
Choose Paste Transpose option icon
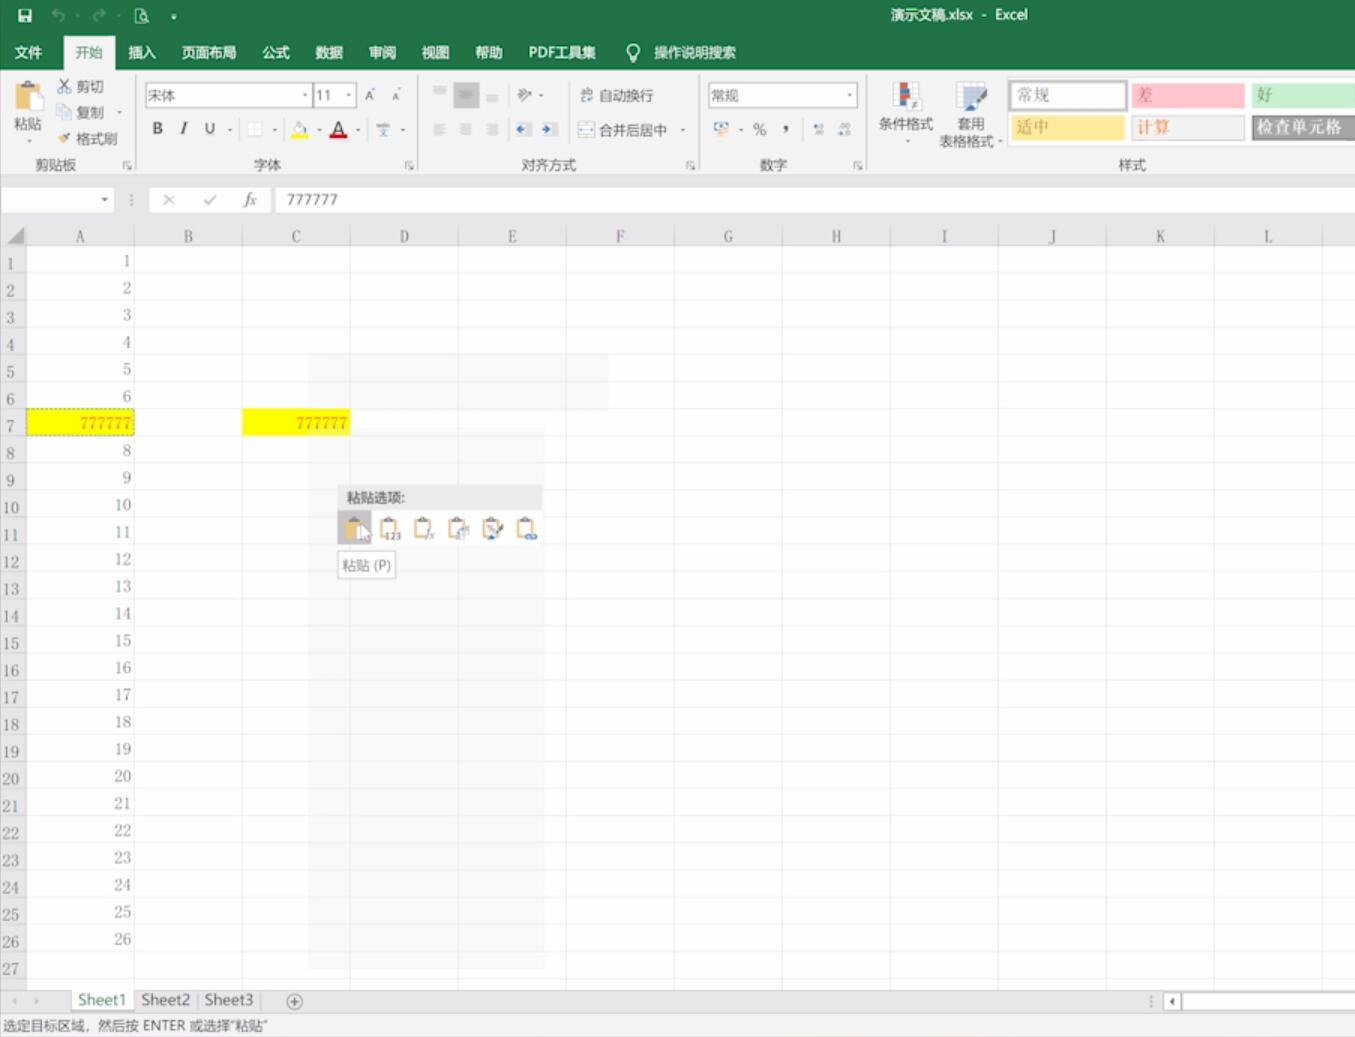point(458,528)
